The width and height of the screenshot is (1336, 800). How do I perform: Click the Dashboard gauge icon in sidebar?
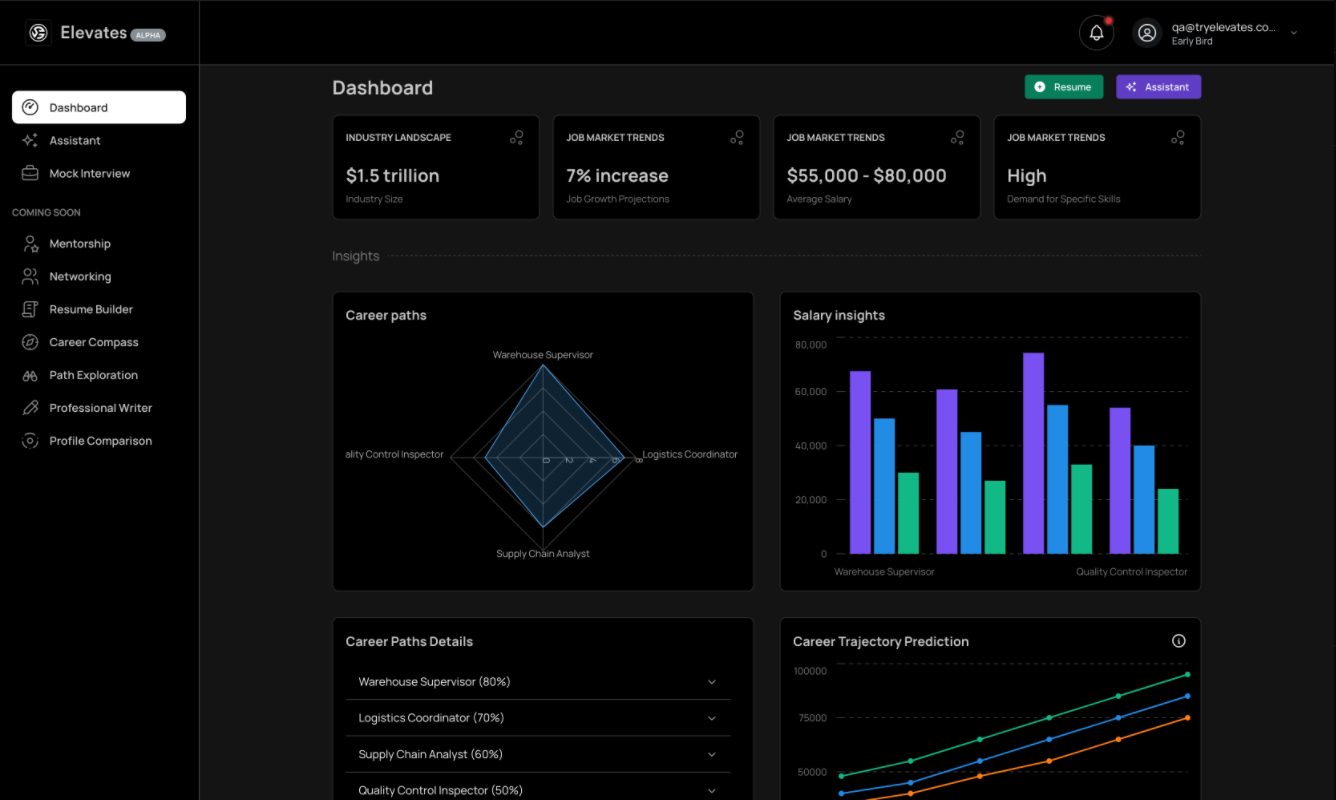tap(30, 107)
